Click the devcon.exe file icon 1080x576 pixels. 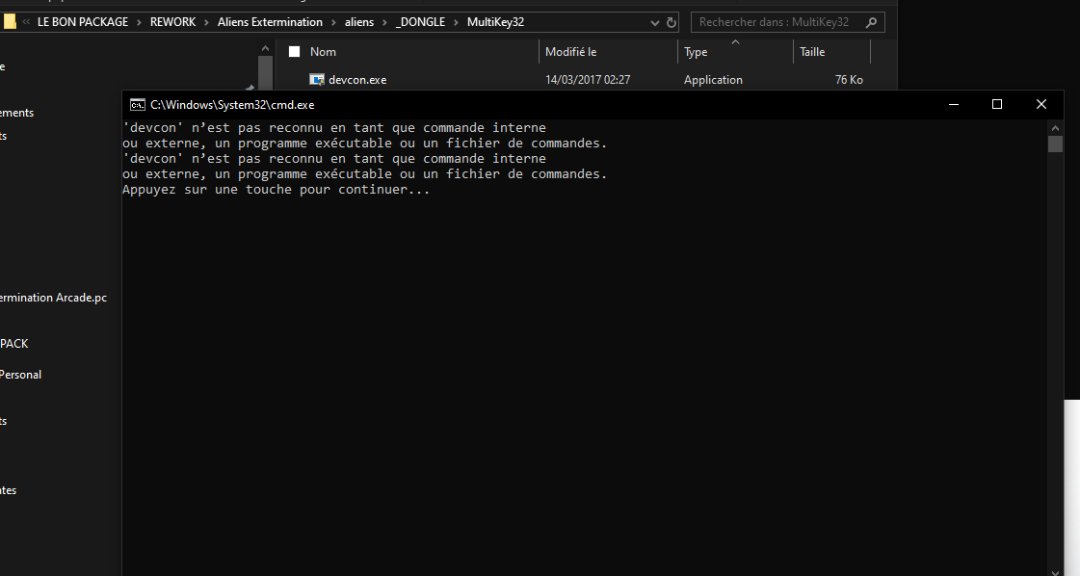[317, 80]
